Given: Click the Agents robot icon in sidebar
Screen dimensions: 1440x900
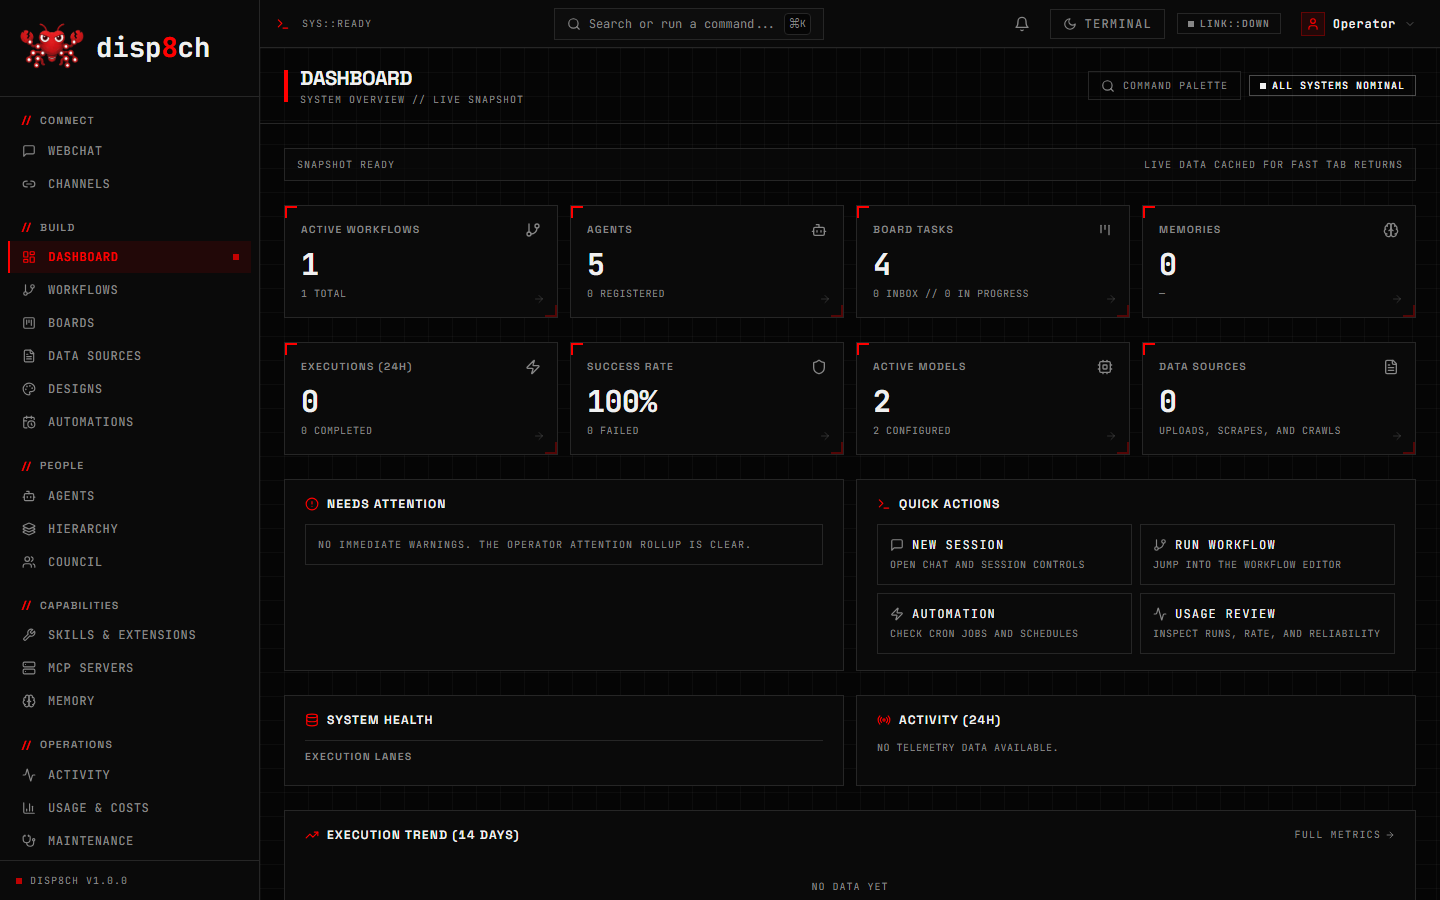Looking at the screenshot, I should 29,496.
